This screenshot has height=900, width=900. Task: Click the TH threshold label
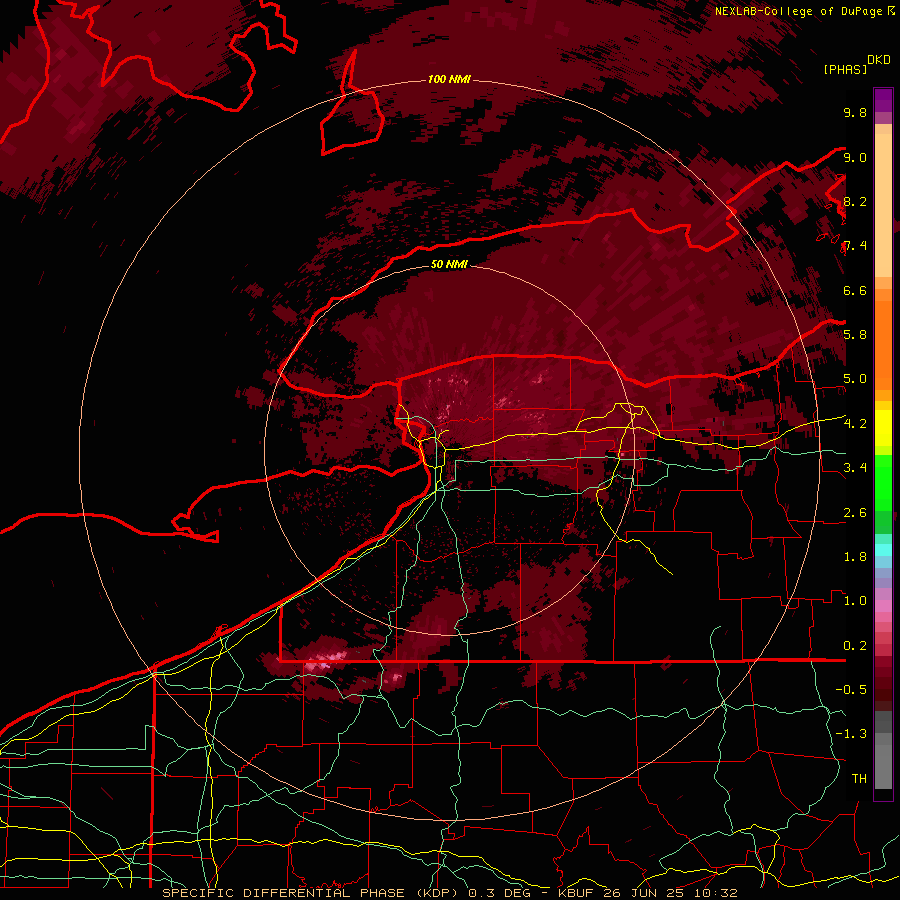[x=859, y=779]
